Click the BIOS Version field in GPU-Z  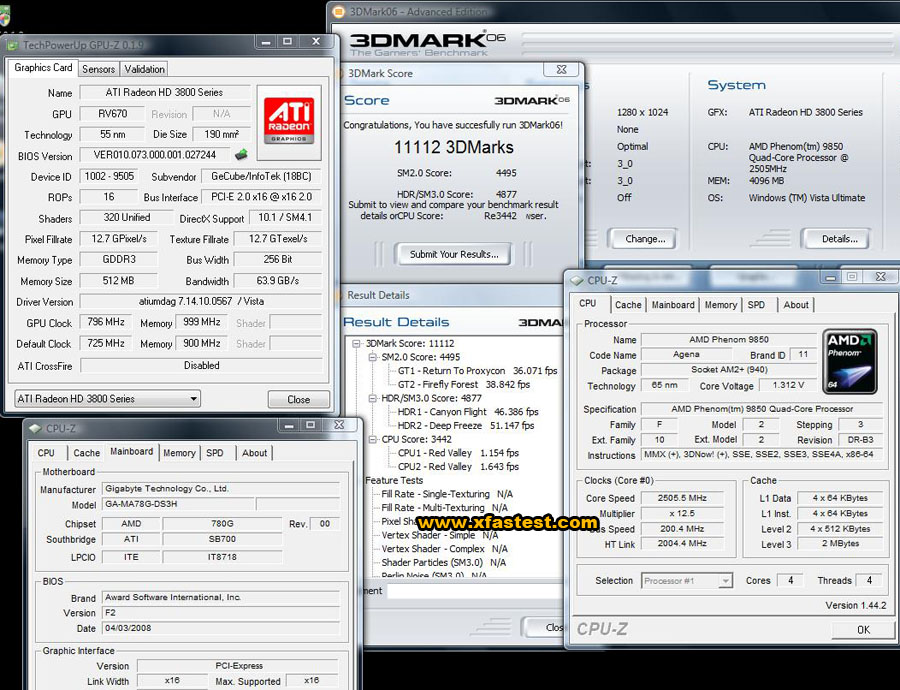(155, 155)
